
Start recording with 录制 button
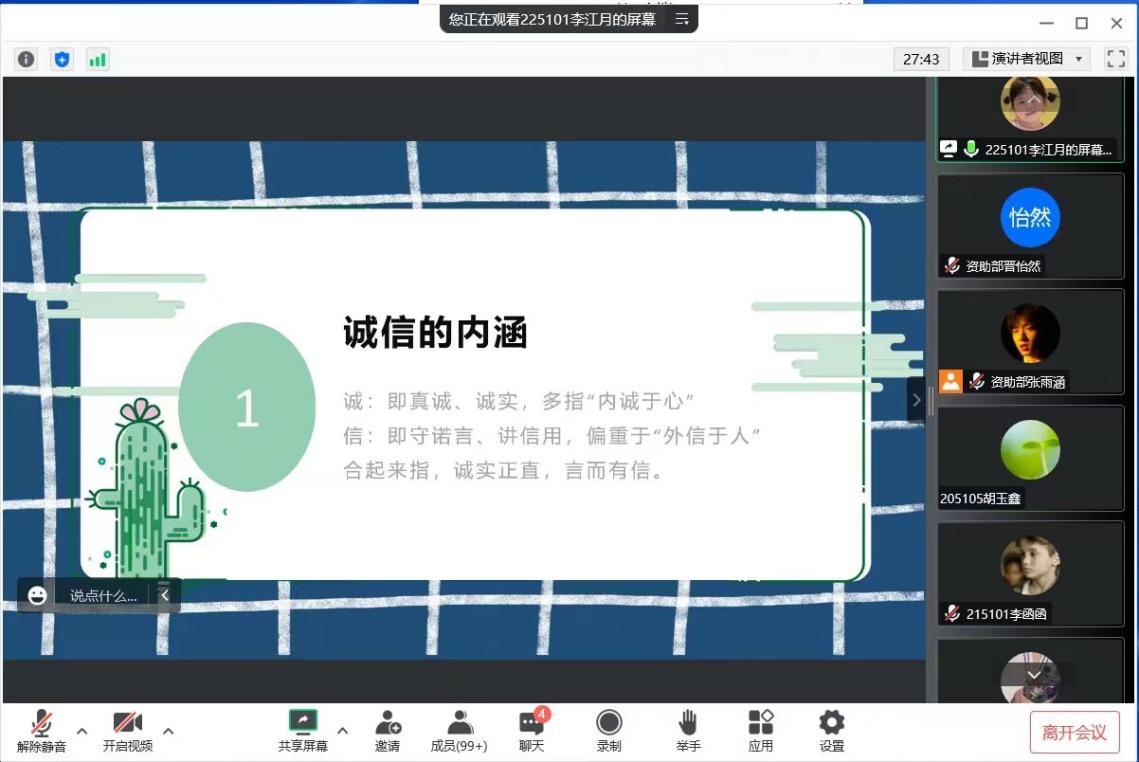pos(609,730)
